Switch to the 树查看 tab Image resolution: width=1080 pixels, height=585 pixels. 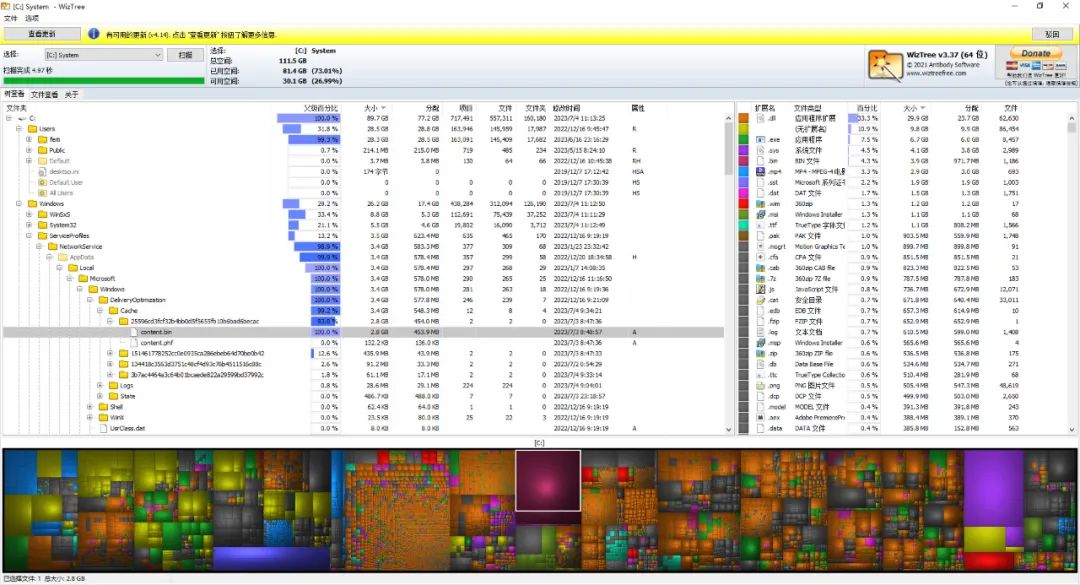(14, 94)
